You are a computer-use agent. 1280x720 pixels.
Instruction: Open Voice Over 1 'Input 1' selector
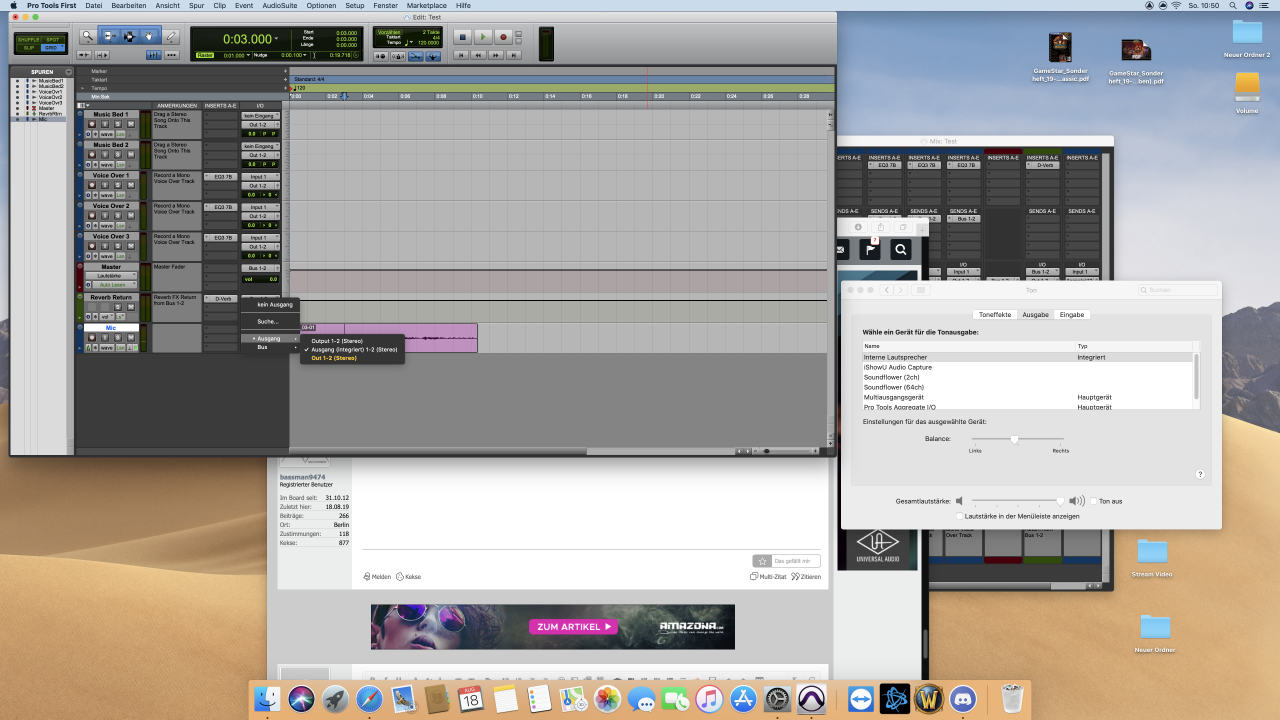[260, 177]
